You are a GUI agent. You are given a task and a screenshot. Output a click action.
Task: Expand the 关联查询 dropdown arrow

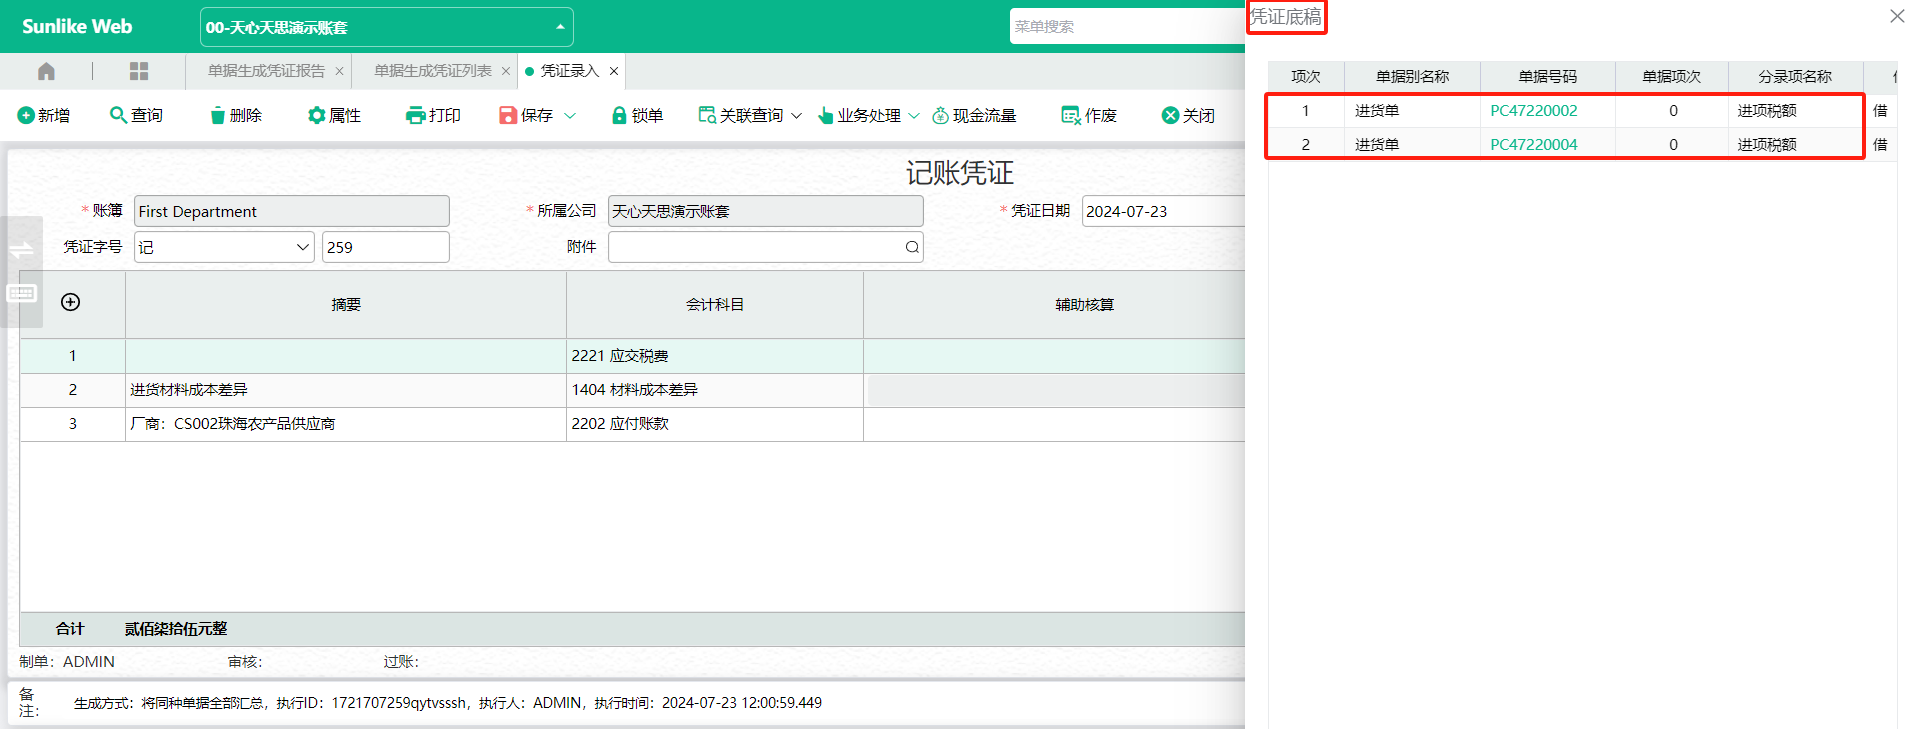coord(796,116)
